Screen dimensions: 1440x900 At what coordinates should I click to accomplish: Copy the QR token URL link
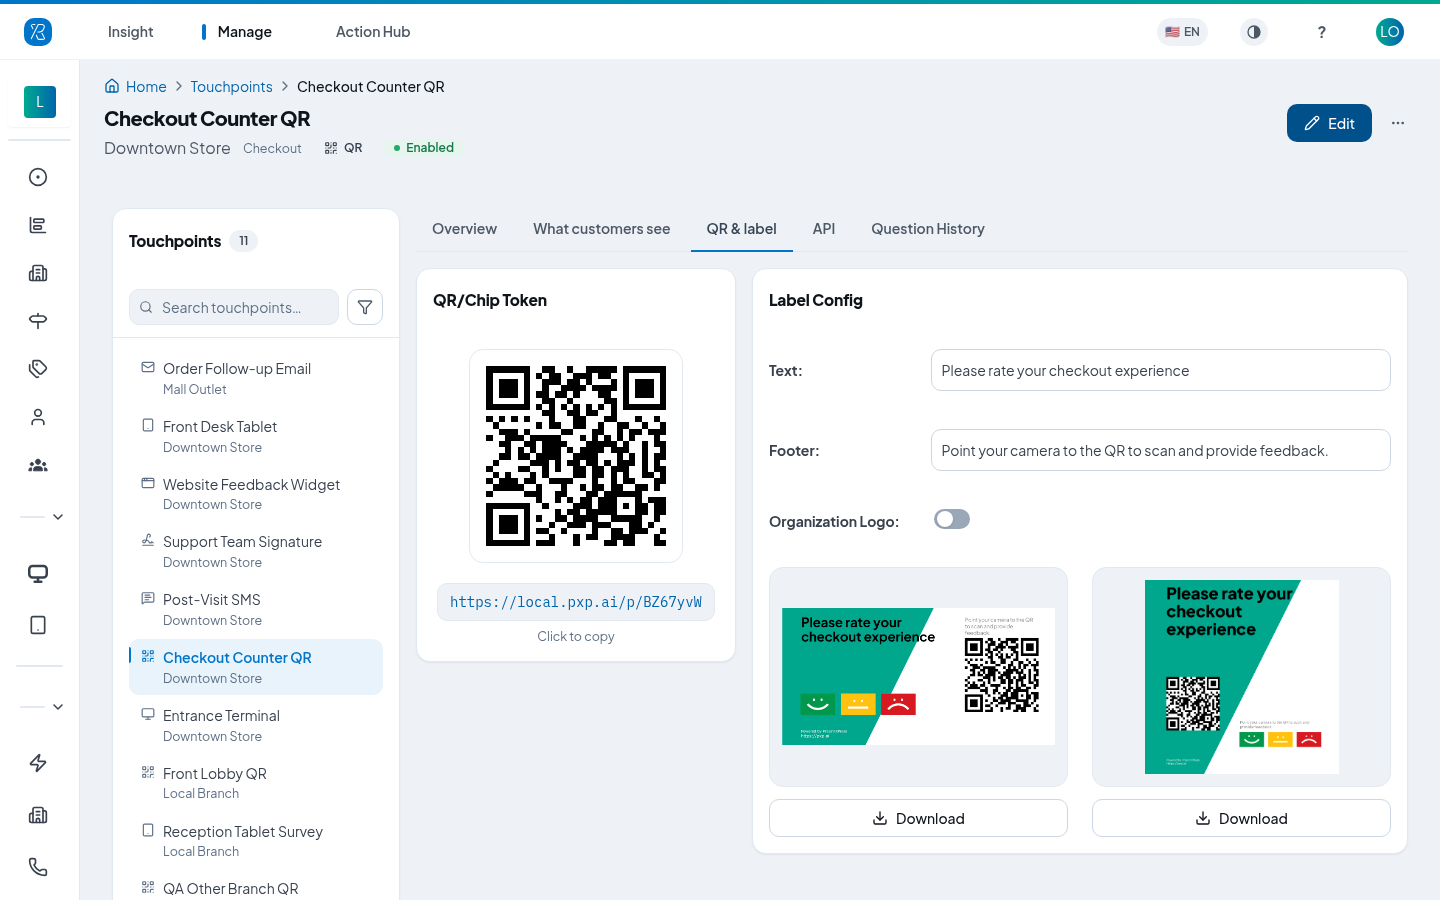click(576, 602)
